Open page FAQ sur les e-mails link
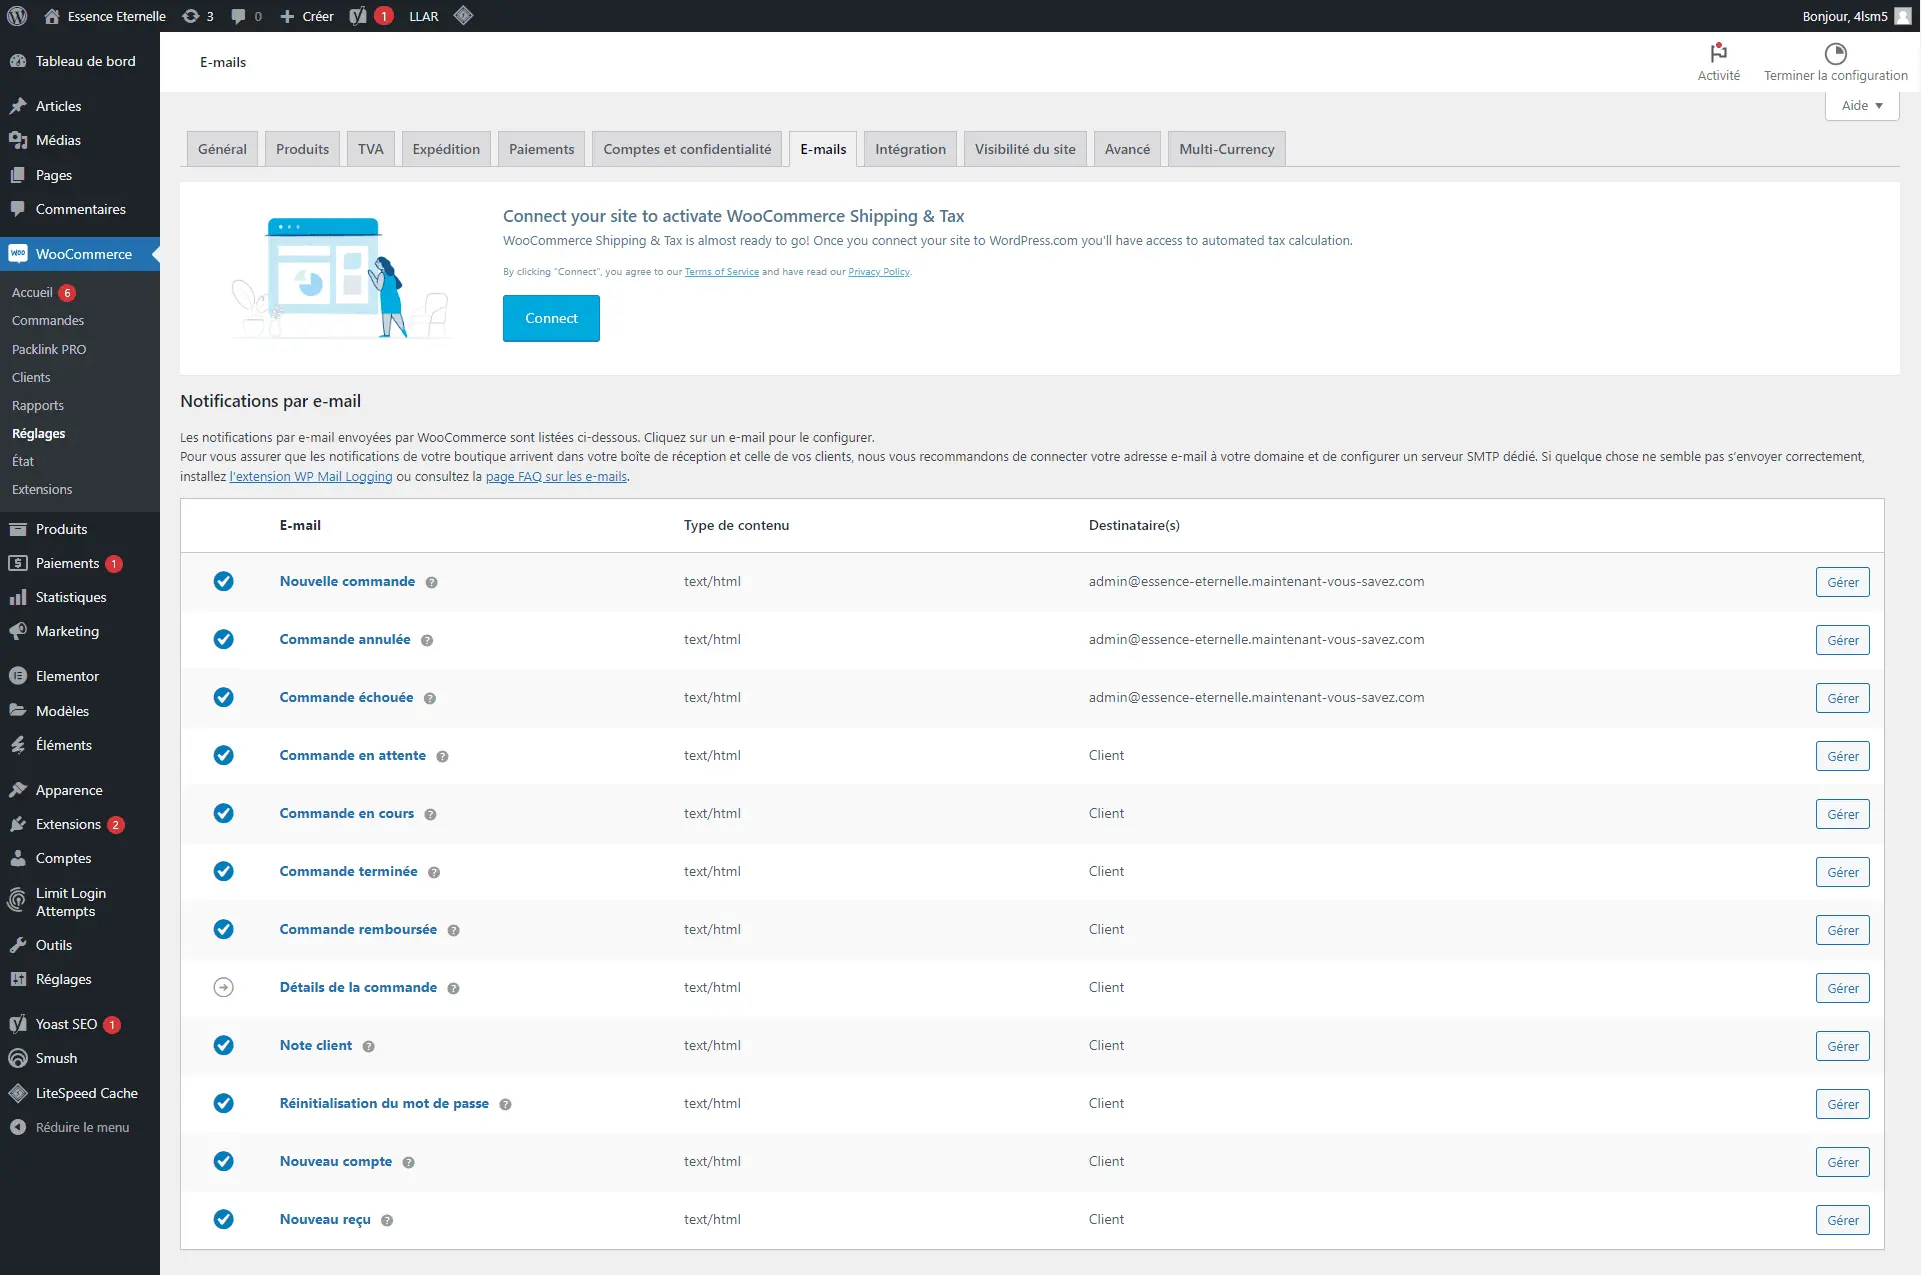This screenshot has width=1921, height=1275. 556,477
